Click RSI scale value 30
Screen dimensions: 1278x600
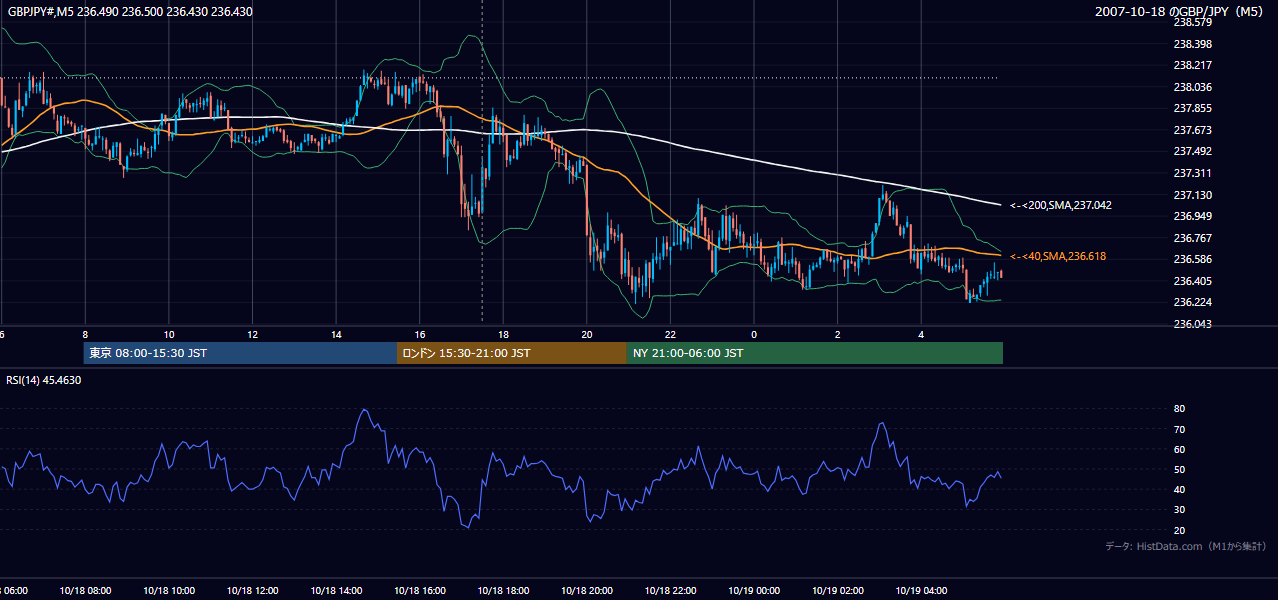pyautogui.click(x=1179, y=509)
